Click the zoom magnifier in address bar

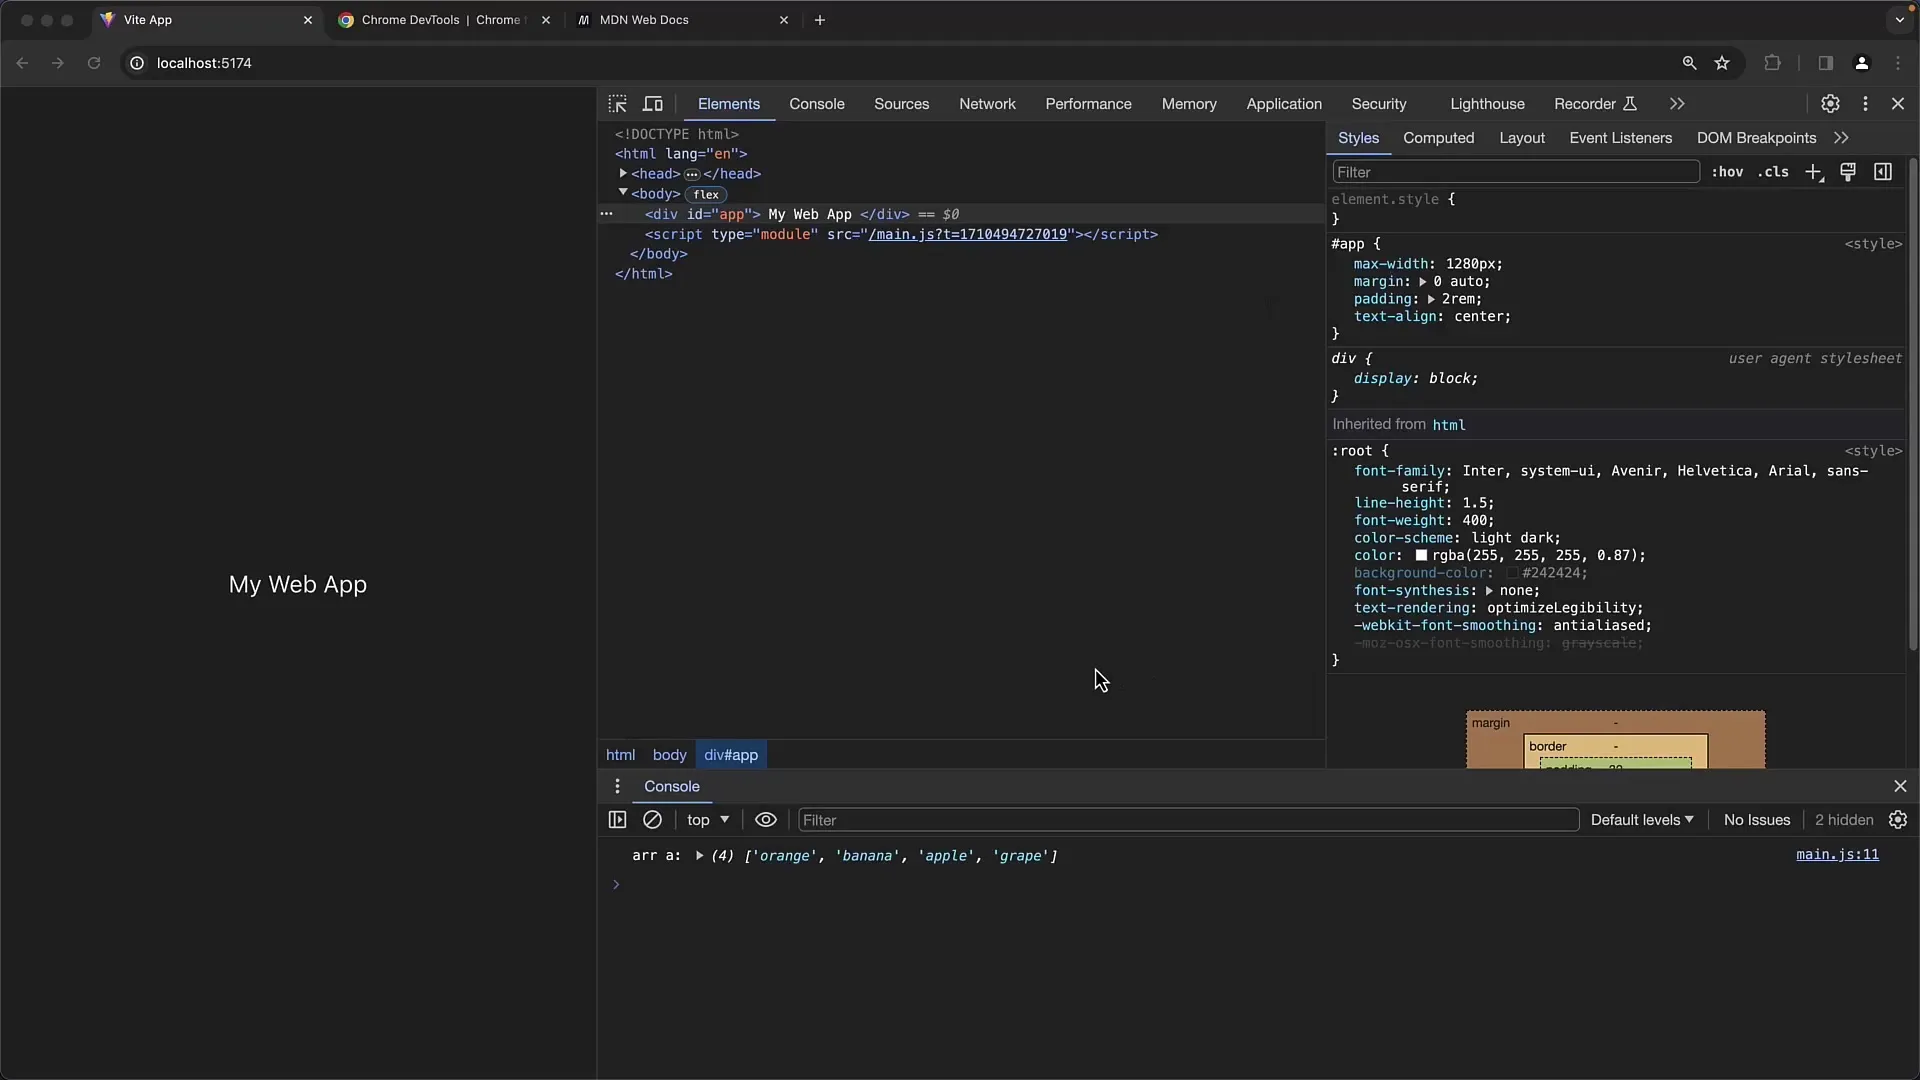1689,63
